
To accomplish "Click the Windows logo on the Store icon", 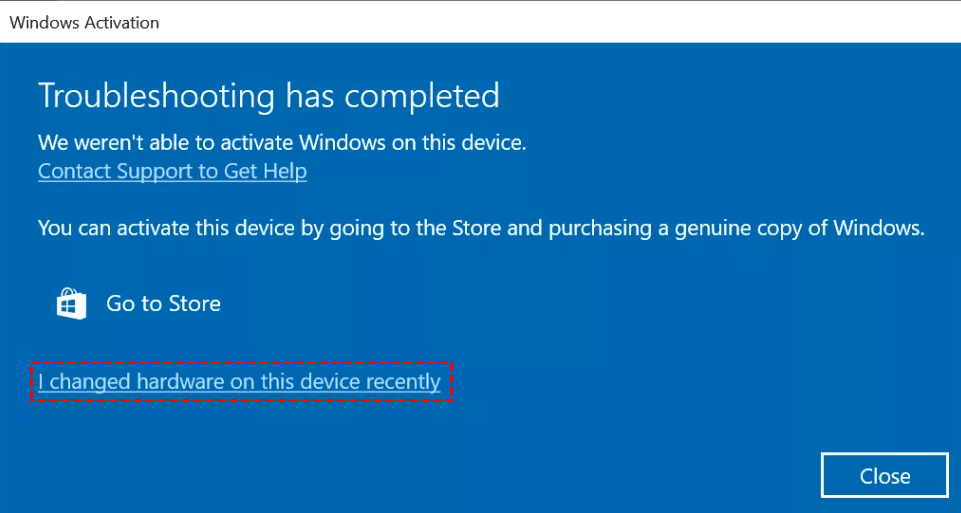I will click(72, 307).
